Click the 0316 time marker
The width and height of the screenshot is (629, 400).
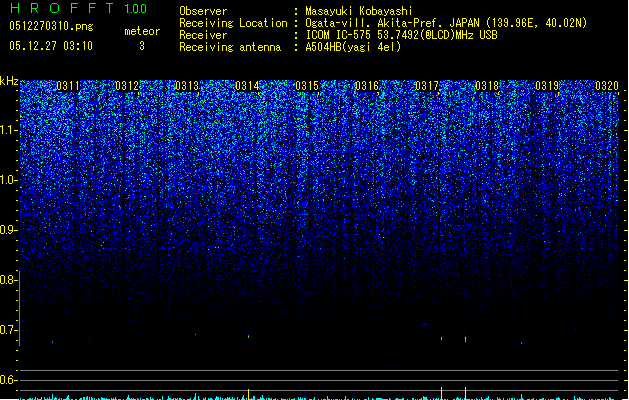click(x=367, y=86)
